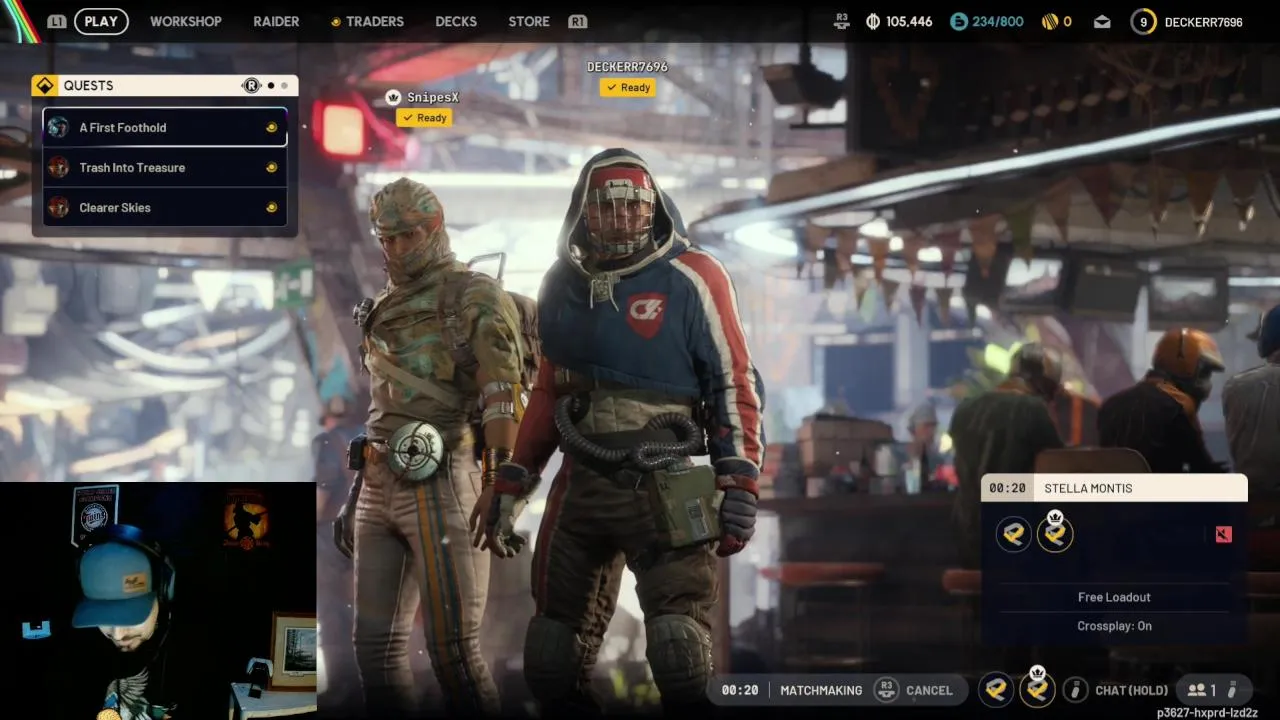This screenshot has height=720, width=1280.
Task: Open the mail envelope inbox
Action: [x=1102, y=21]
